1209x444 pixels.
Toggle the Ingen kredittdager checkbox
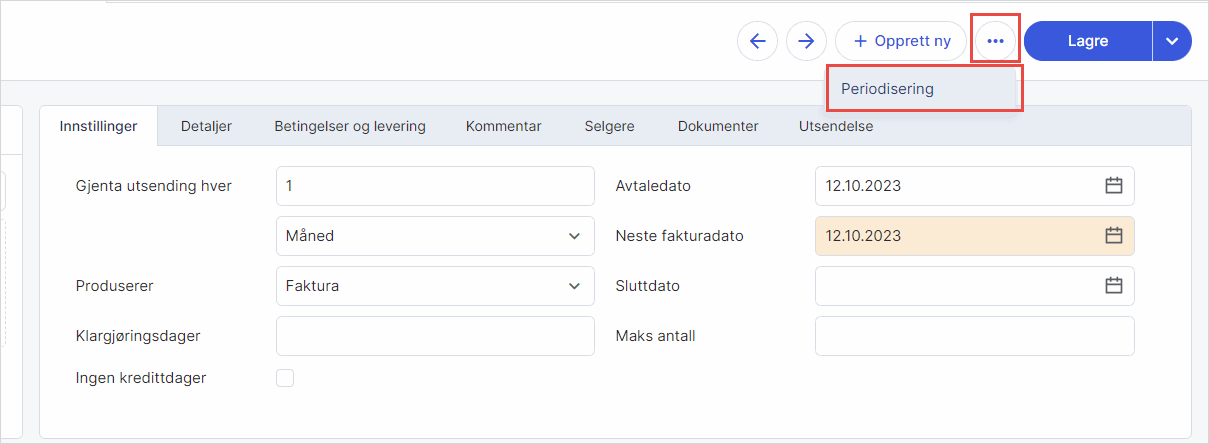[x=285, y=378]
